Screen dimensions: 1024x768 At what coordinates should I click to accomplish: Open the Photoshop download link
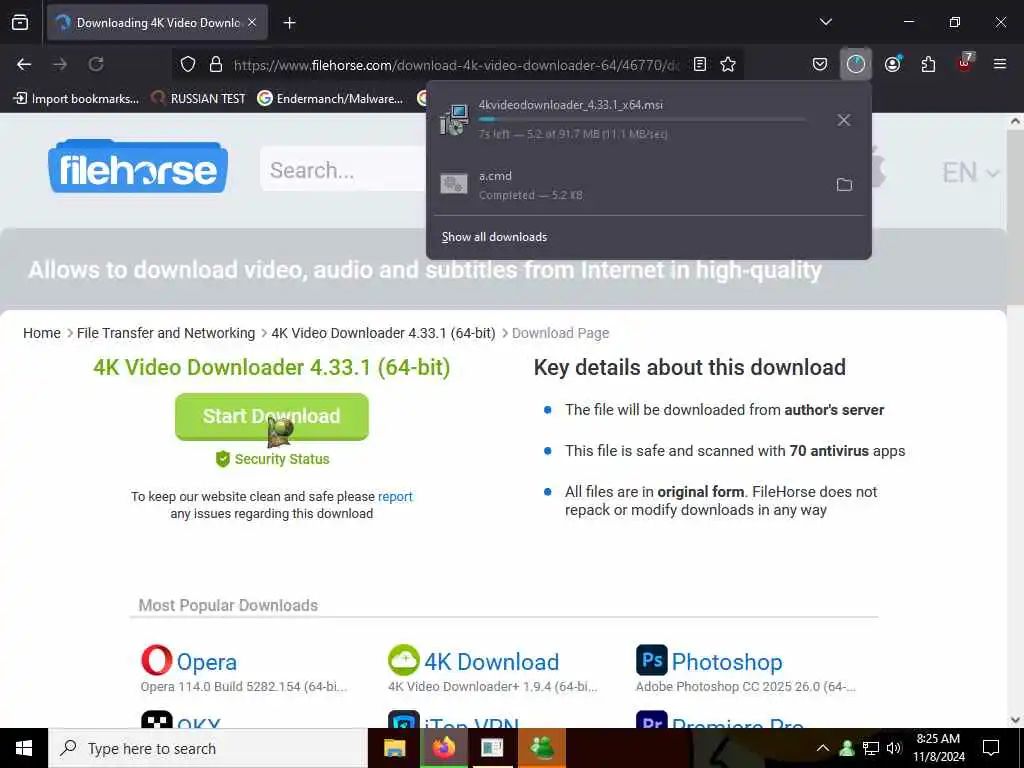coord(727,662)
